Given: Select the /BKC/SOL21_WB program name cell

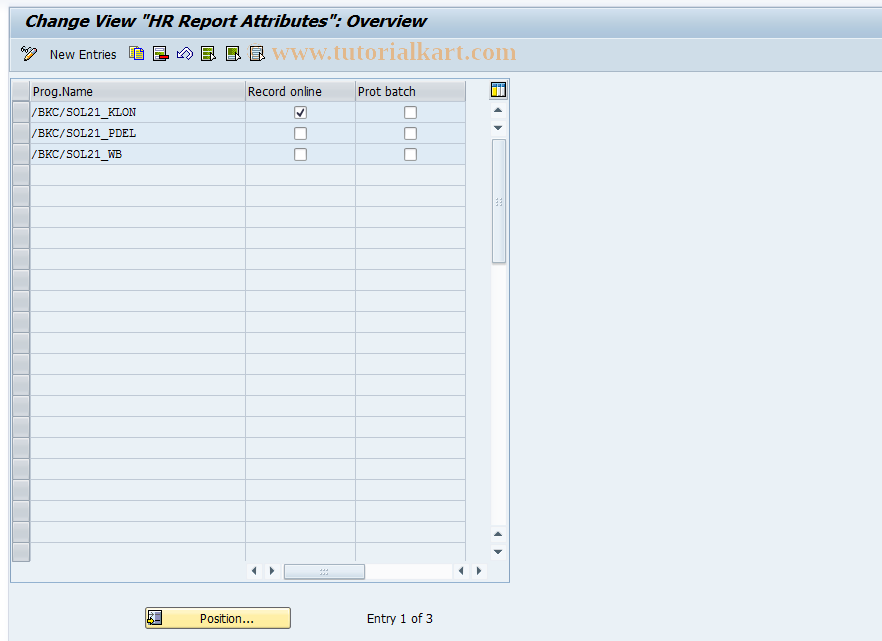Looking at the screenshot, I should click(138, 154).
